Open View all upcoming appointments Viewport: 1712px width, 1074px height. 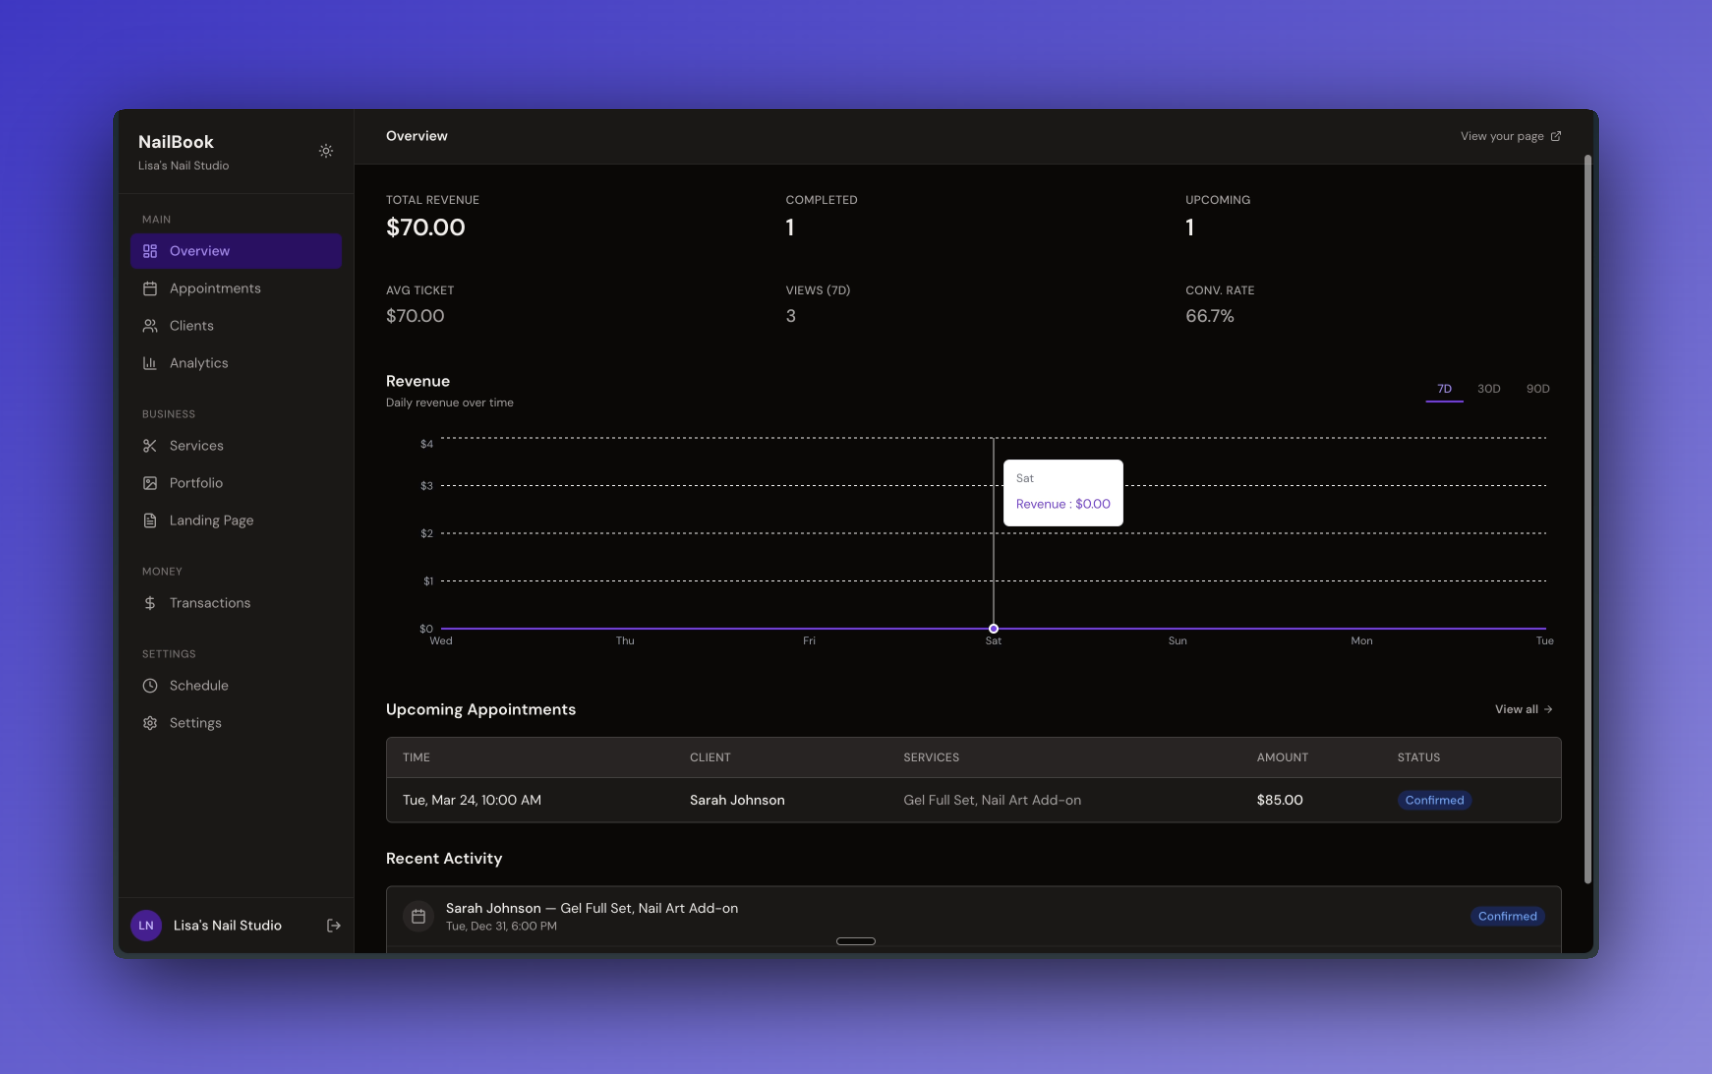[x=1522, y=709]
